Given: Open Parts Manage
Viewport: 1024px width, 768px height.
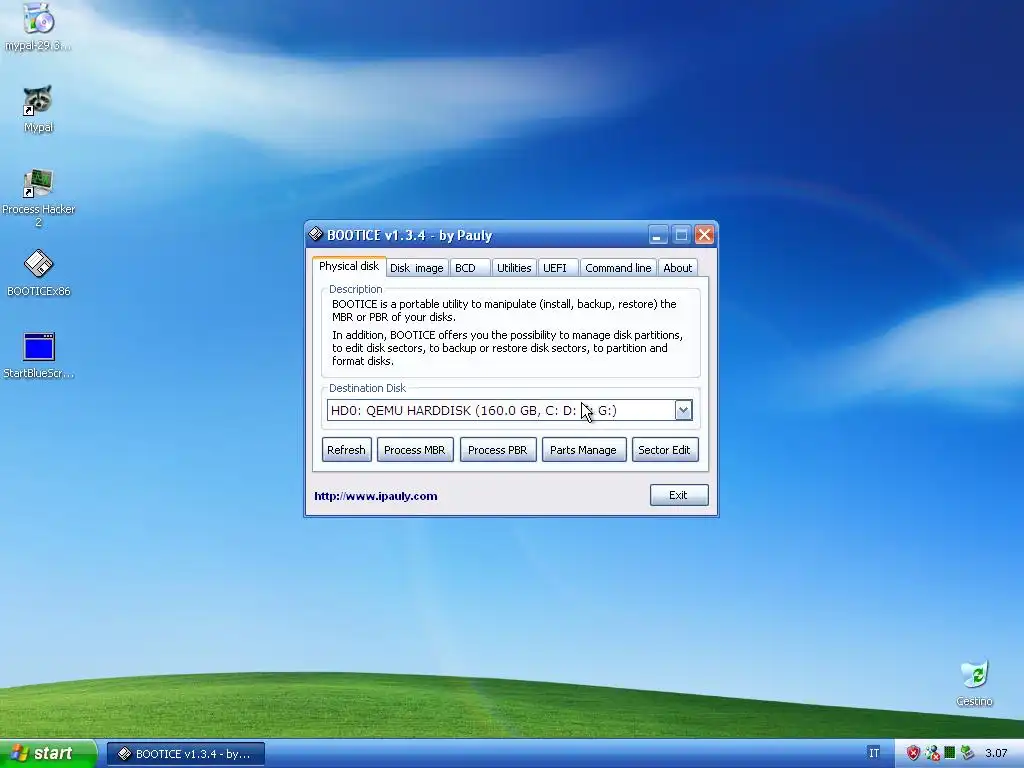Looking at the screenshot, I should (584, 450).
